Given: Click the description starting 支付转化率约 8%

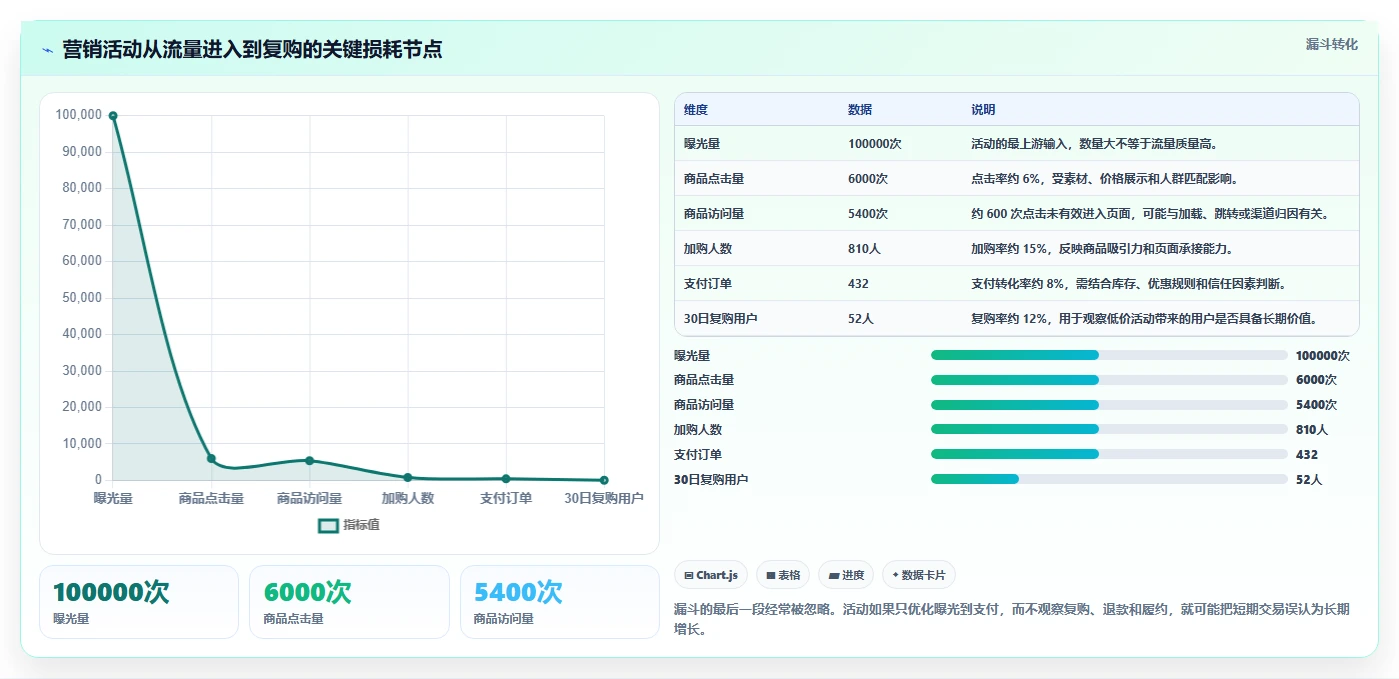Looking at the screenshot, I should pyautogui.click(x=1128, y=284).
